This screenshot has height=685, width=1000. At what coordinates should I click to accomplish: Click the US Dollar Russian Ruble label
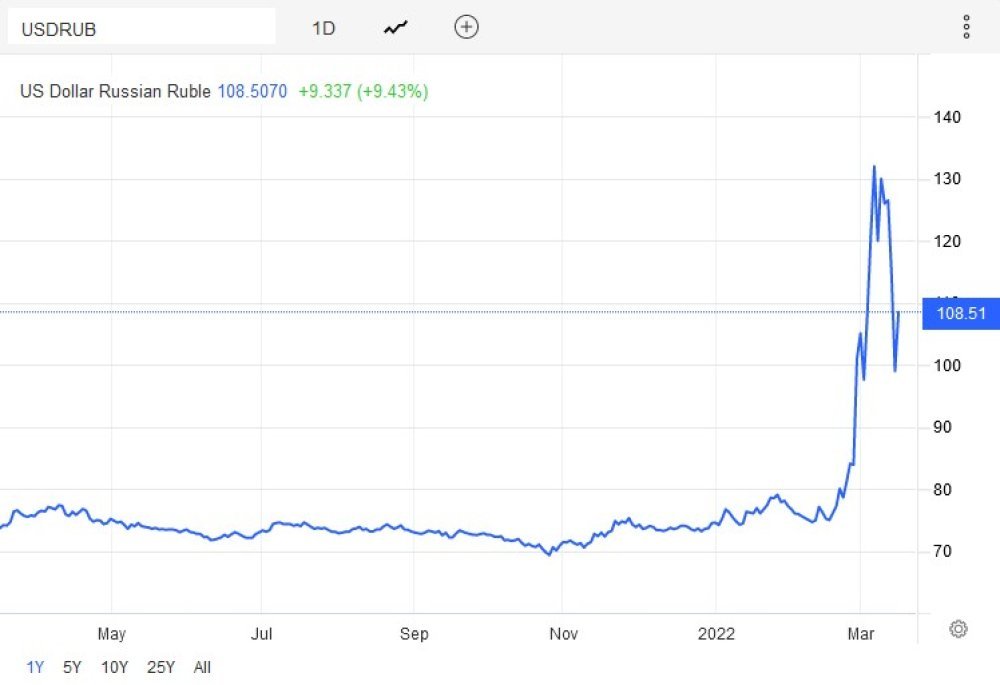(x=115, y=92)
